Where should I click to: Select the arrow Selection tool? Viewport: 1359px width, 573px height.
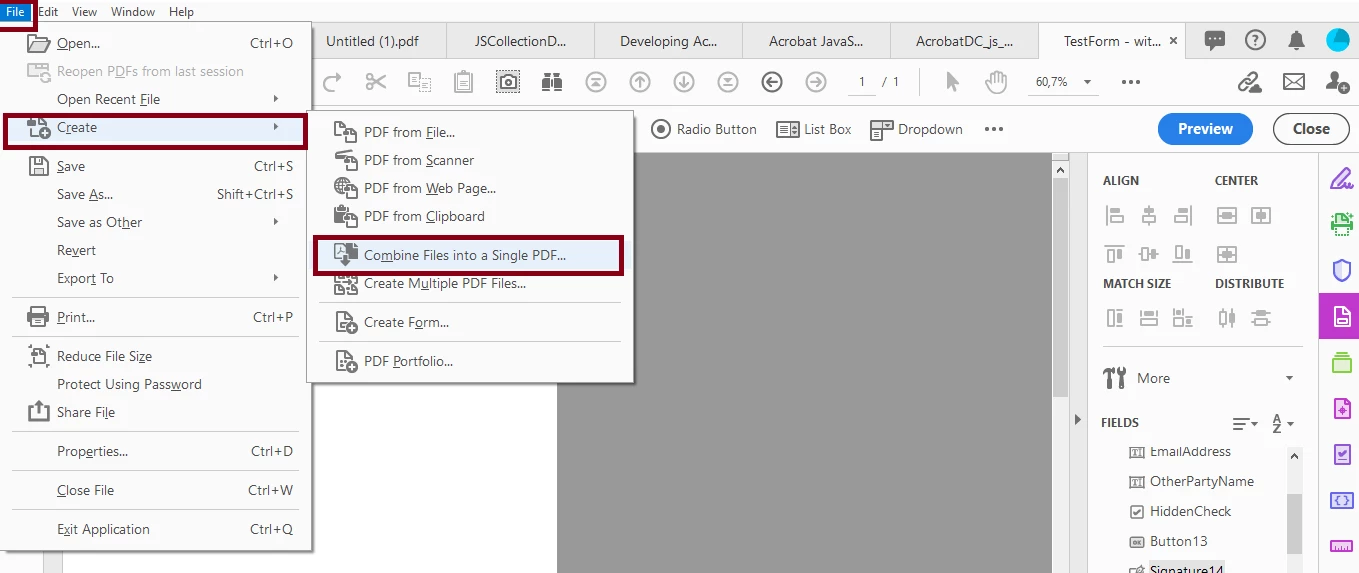952,82
